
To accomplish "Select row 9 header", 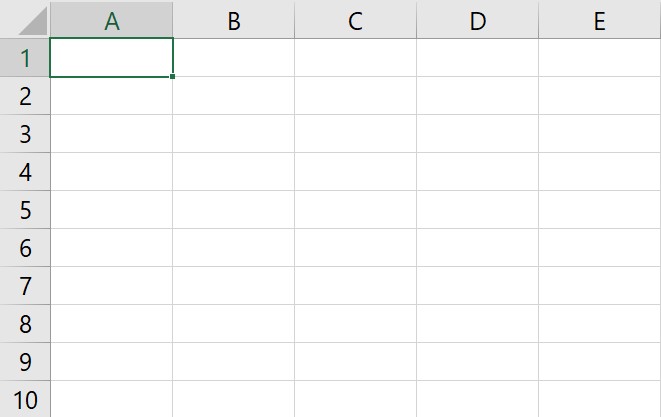I will 25,361.
